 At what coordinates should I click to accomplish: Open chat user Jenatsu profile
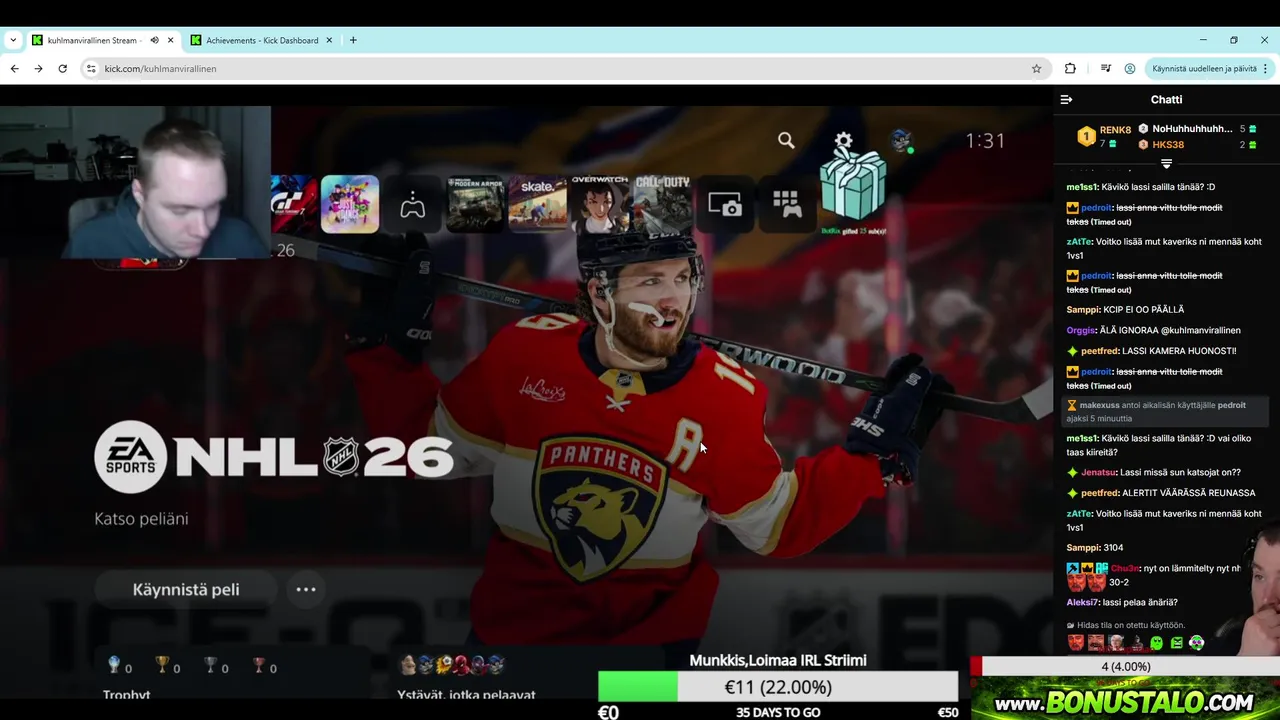(x=1099, y=472)
